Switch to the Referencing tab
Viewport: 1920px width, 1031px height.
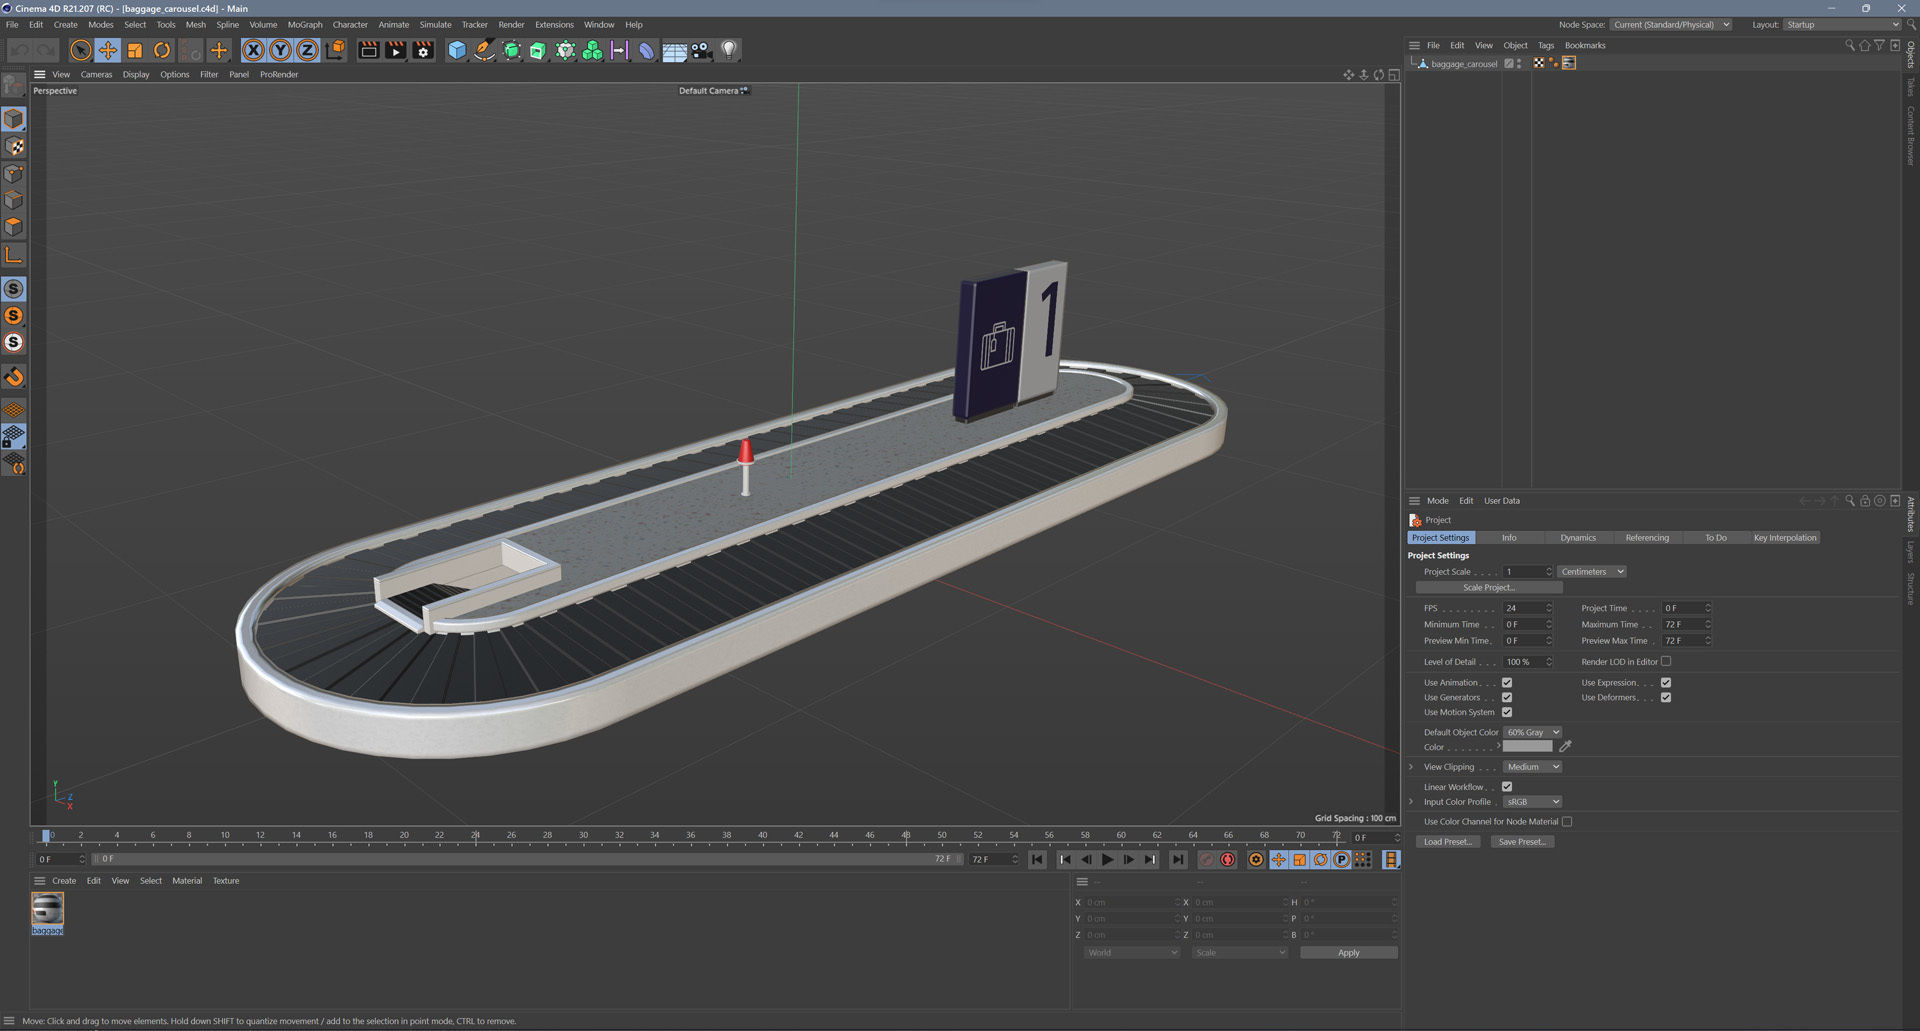(1647, 538)
